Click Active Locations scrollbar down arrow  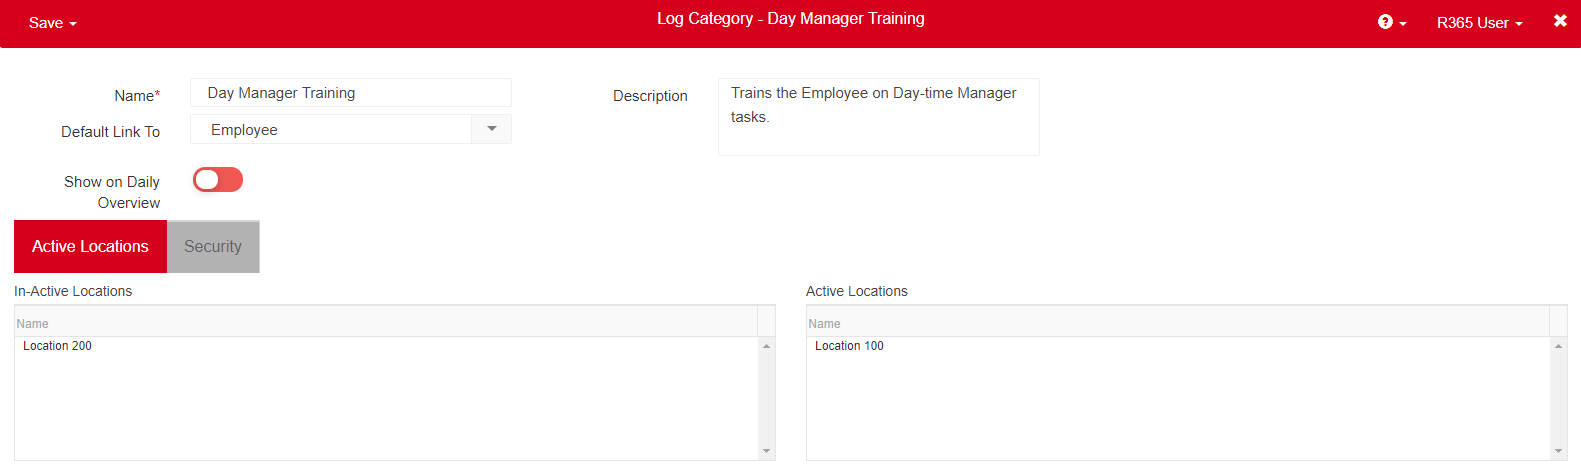pyautogui.click(x=1559, y=451)
